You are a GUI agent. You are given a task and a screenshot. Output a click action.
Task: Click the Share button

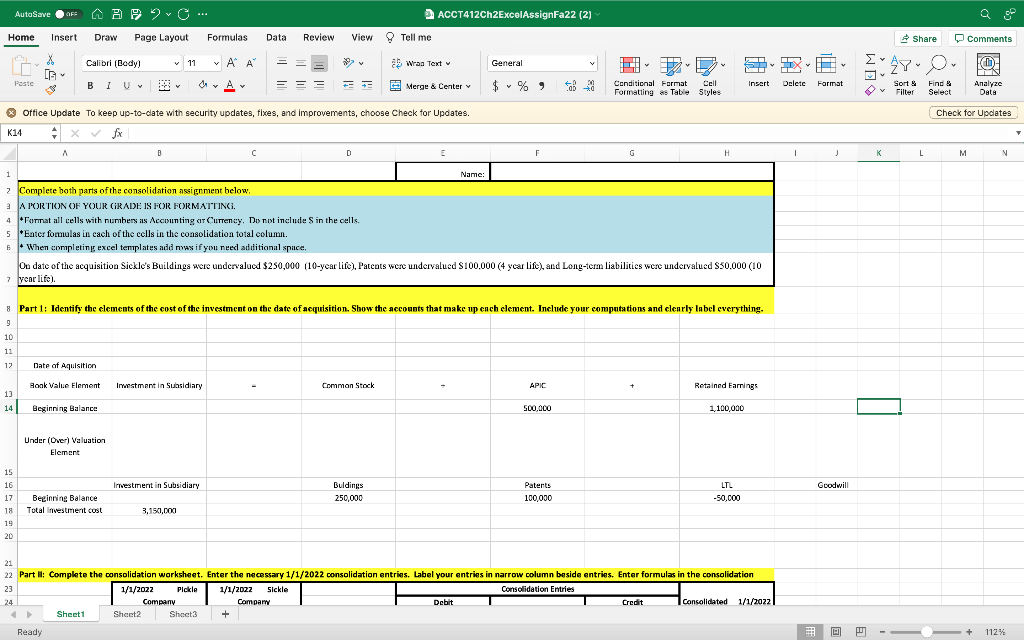pyautogui.click(x=918, y=38)
